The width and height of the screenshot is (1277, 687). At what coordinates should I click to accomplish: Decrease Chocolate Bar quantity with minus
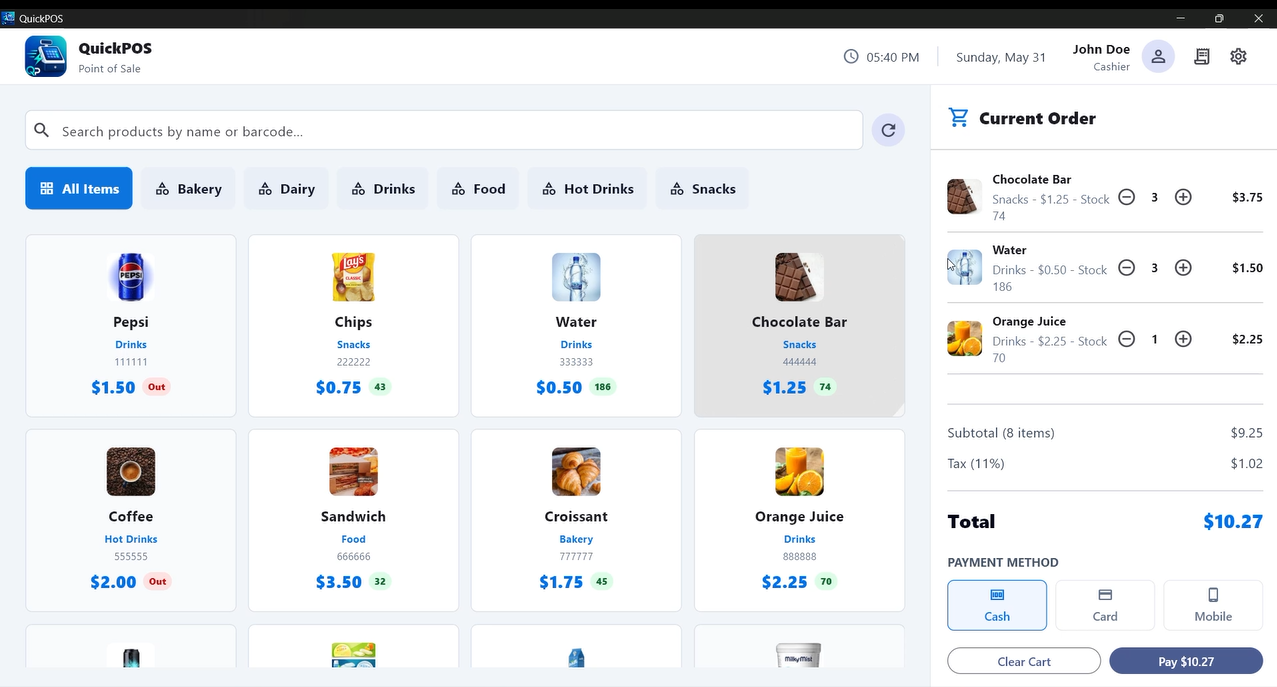(1126, 197)
